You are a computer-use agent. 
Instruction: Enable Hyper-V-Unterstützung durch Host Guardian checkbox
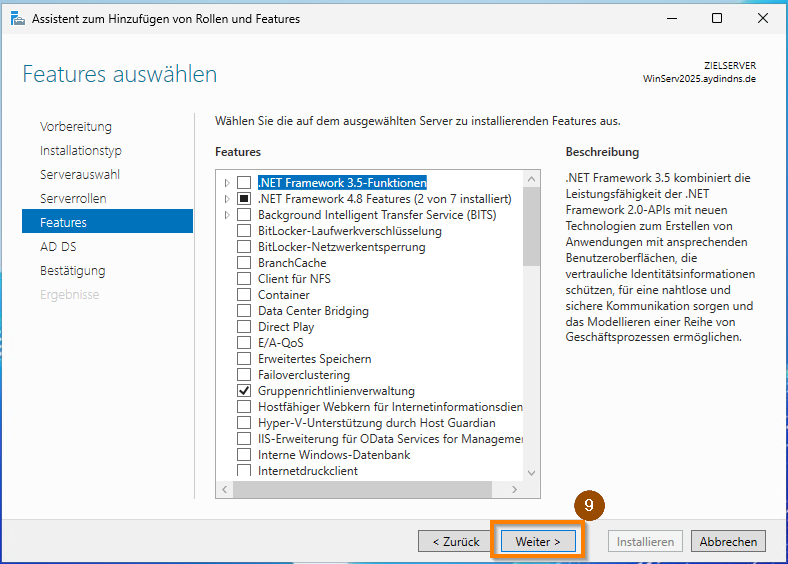244,423
